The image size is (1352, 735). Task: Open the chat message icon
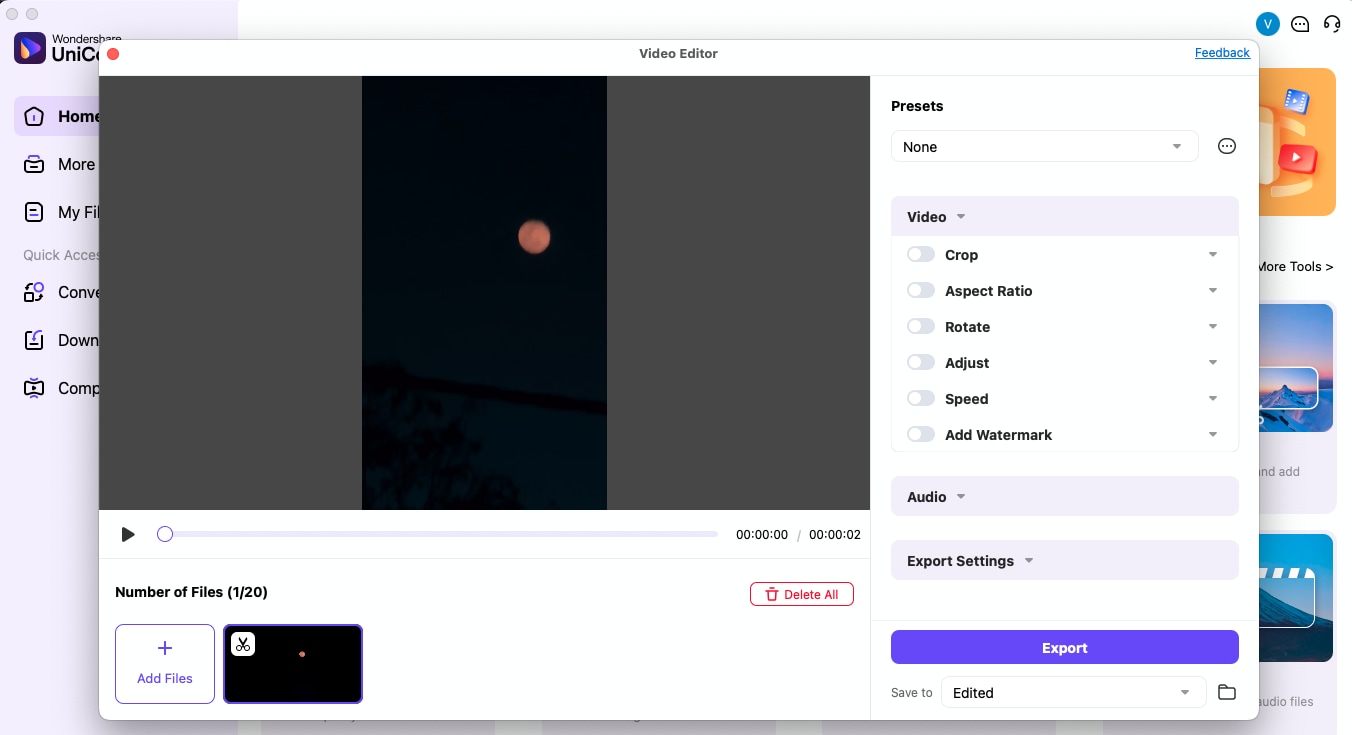click(x=1300, y=24)
